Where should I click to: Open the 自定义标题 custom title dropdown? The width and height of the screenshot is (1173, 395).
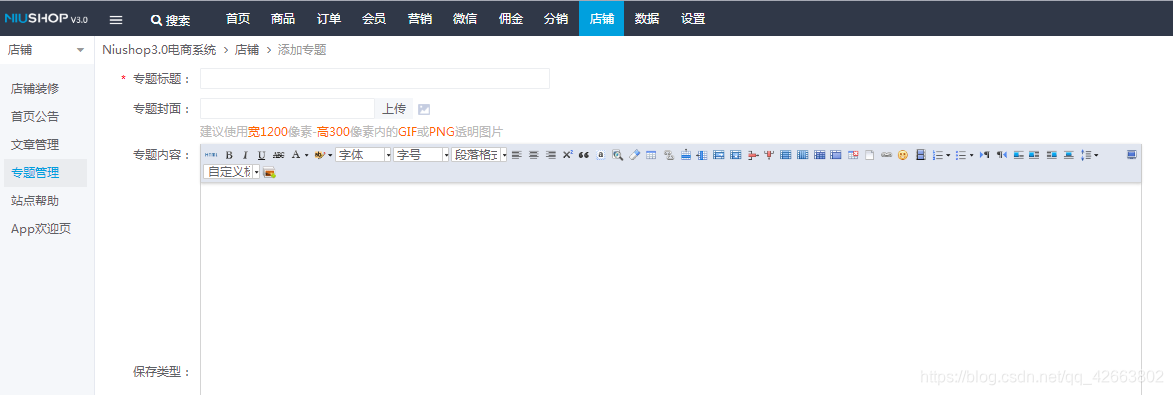tap(231, 172)
